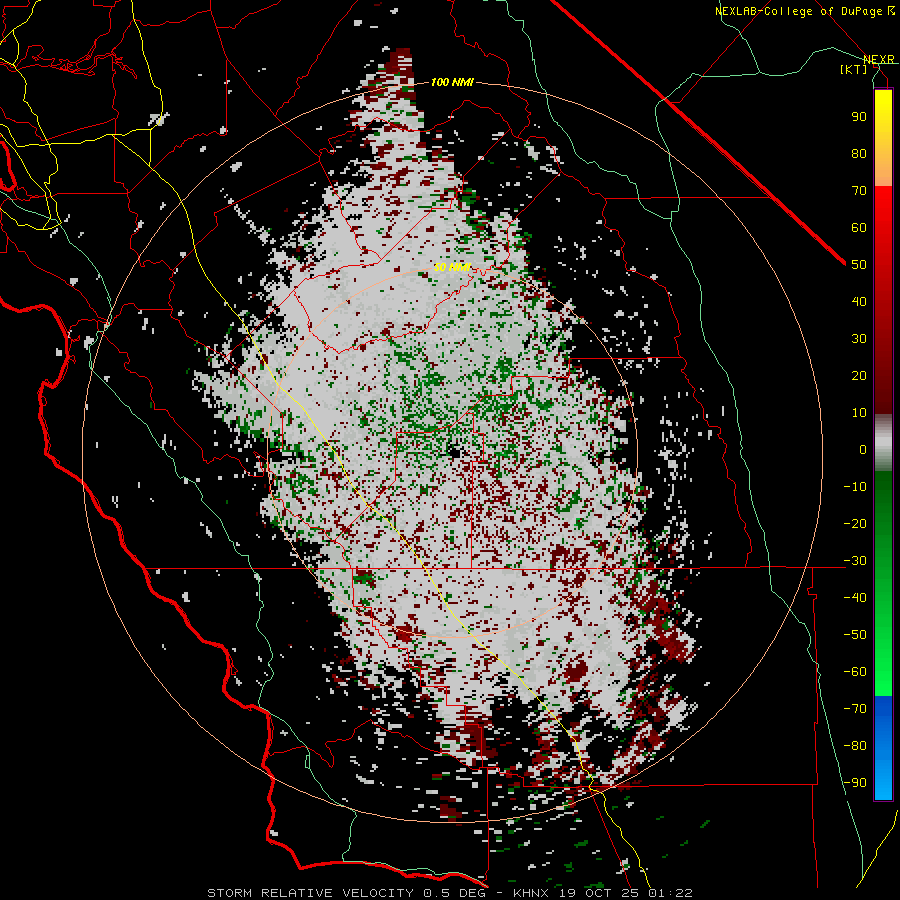
Task: Click the 90 value on the velocity scale
Action: (859, 117)
